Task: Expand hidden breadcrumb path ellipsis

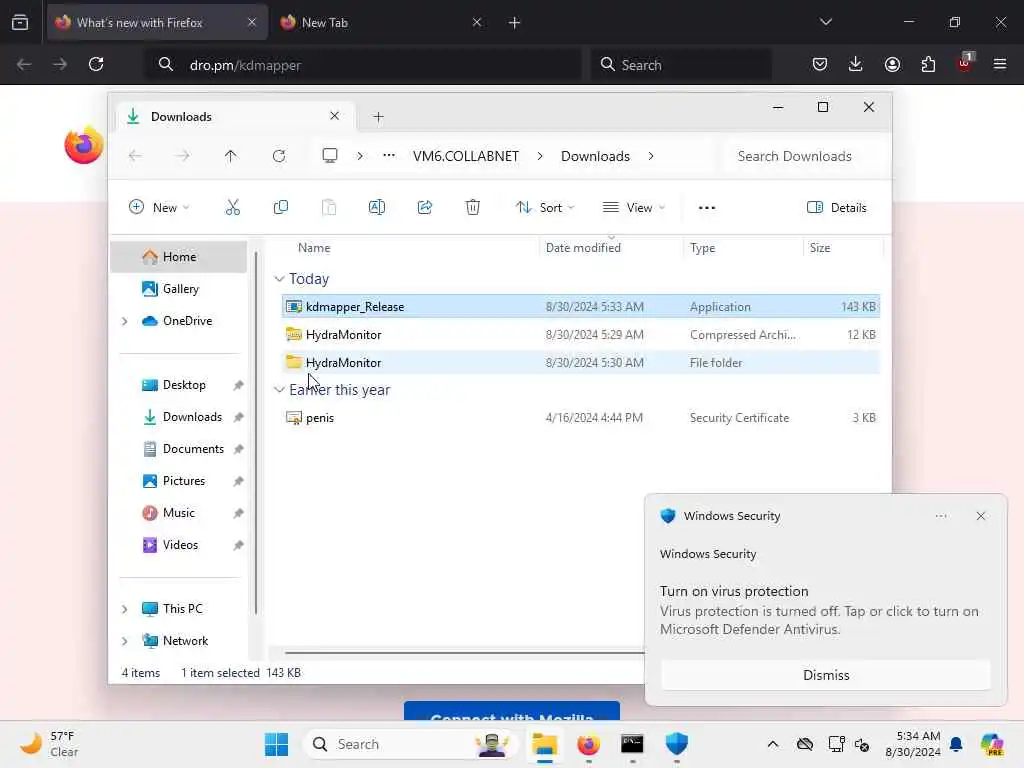Action: coord(389,155)
